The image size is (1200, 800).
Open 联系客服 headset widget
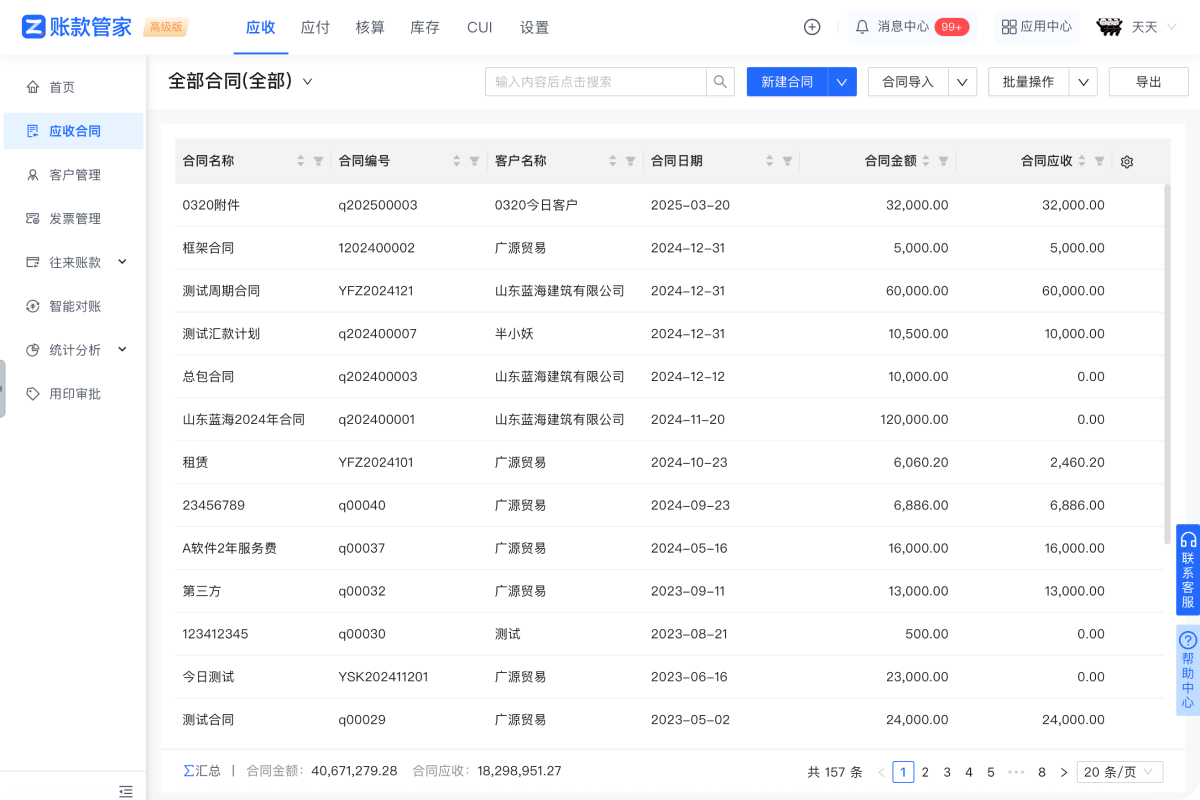pyautogui.click(x=1188, y=568)
